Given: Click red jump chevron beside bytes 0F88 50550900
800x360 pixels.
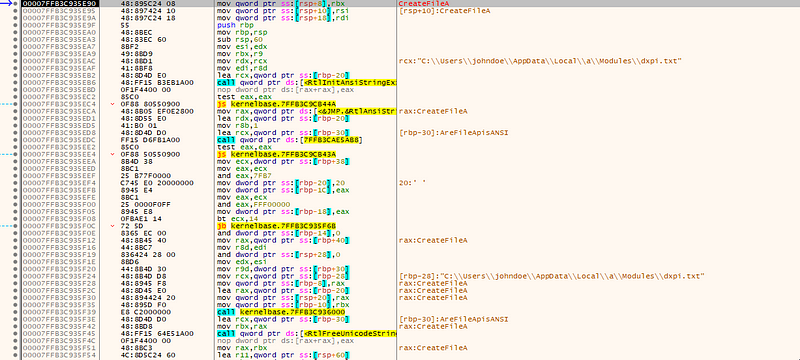Looking at the screenshot, I should click(x=112, y=154).
